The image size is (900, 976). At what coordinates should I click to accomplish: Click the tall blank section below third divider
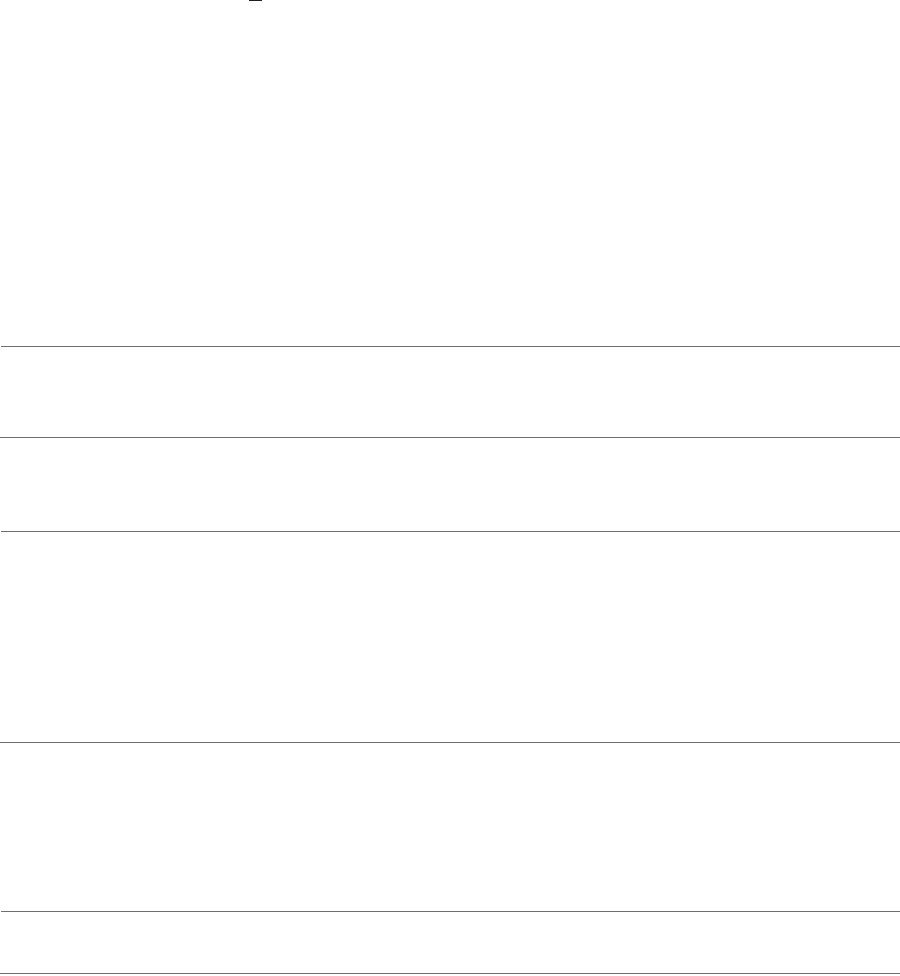pyautogui.click(x=450, y=637)
